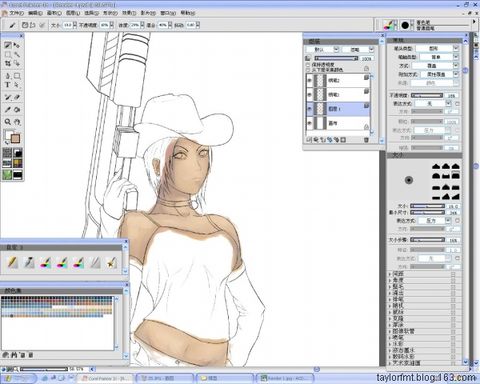Adjust the layer opacity slider
The image size is (480, 384).
point(336,58)
